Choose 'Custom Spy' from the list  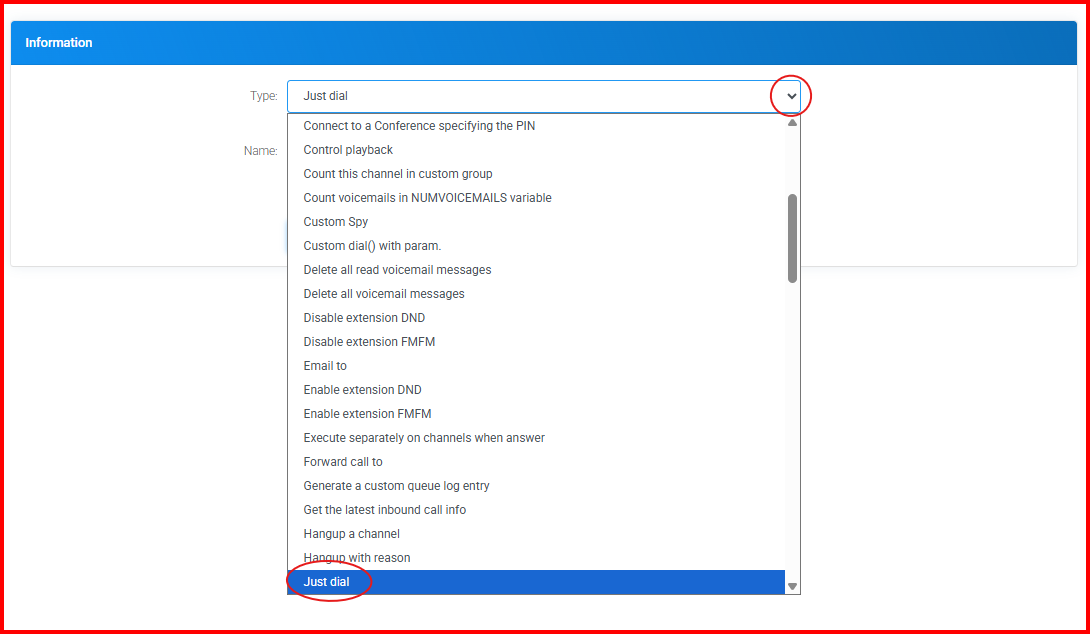[x=335, y=222]
